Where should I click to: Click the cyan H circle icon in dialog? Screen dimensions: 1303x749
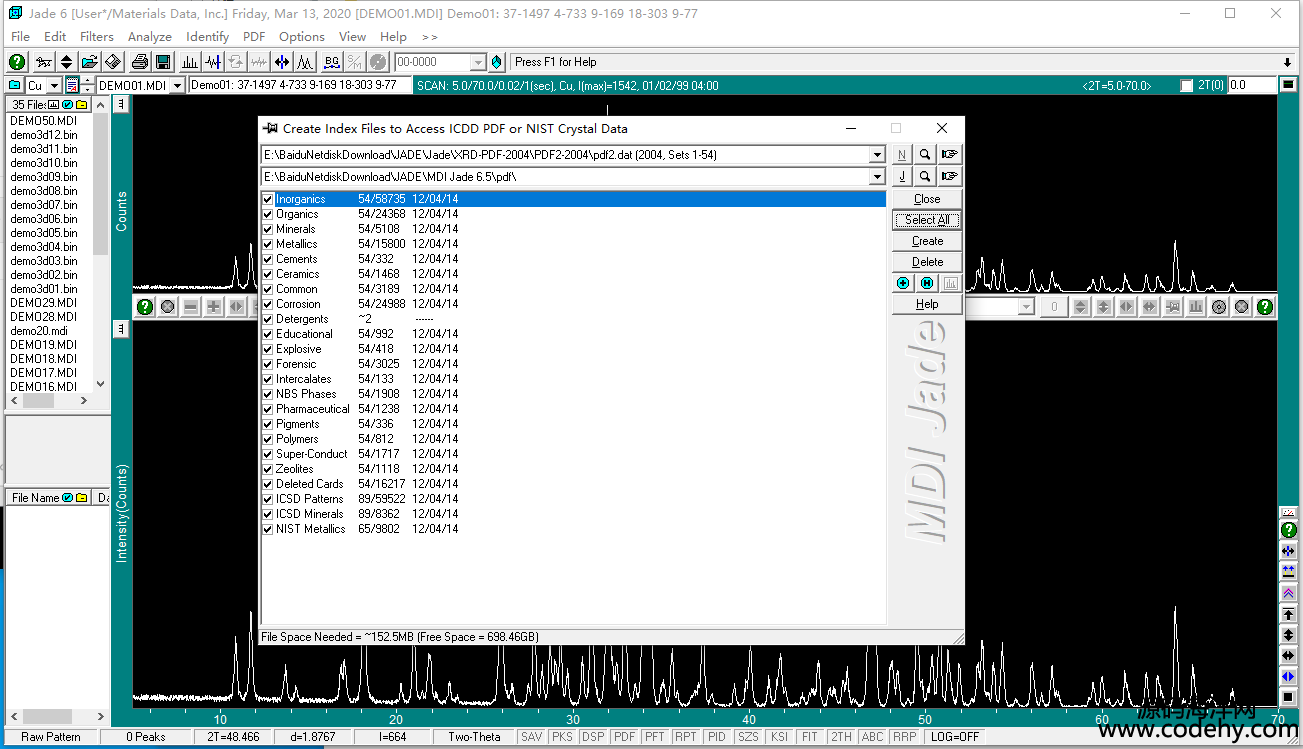click(x=927, y=283)
